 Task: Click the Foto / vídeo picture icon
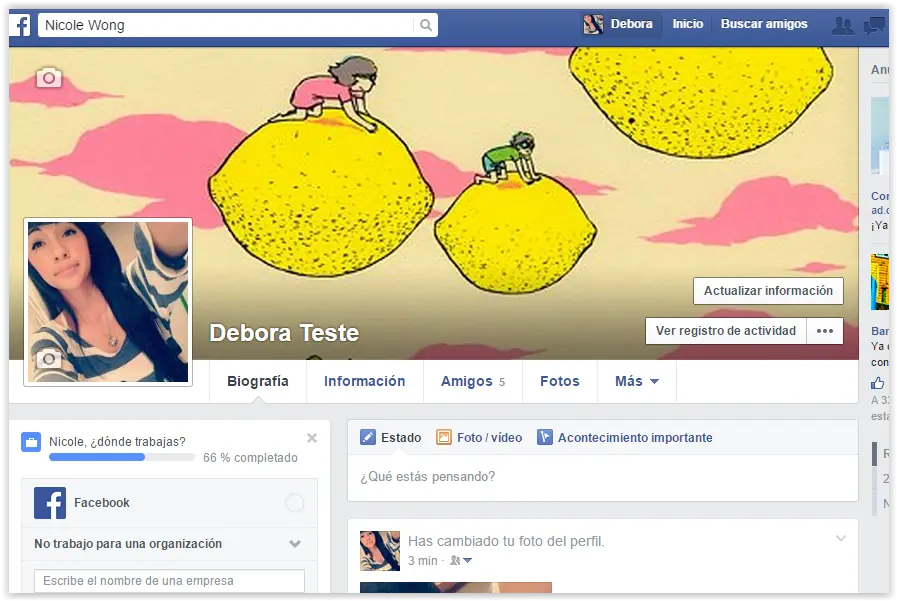click(444, 437)
